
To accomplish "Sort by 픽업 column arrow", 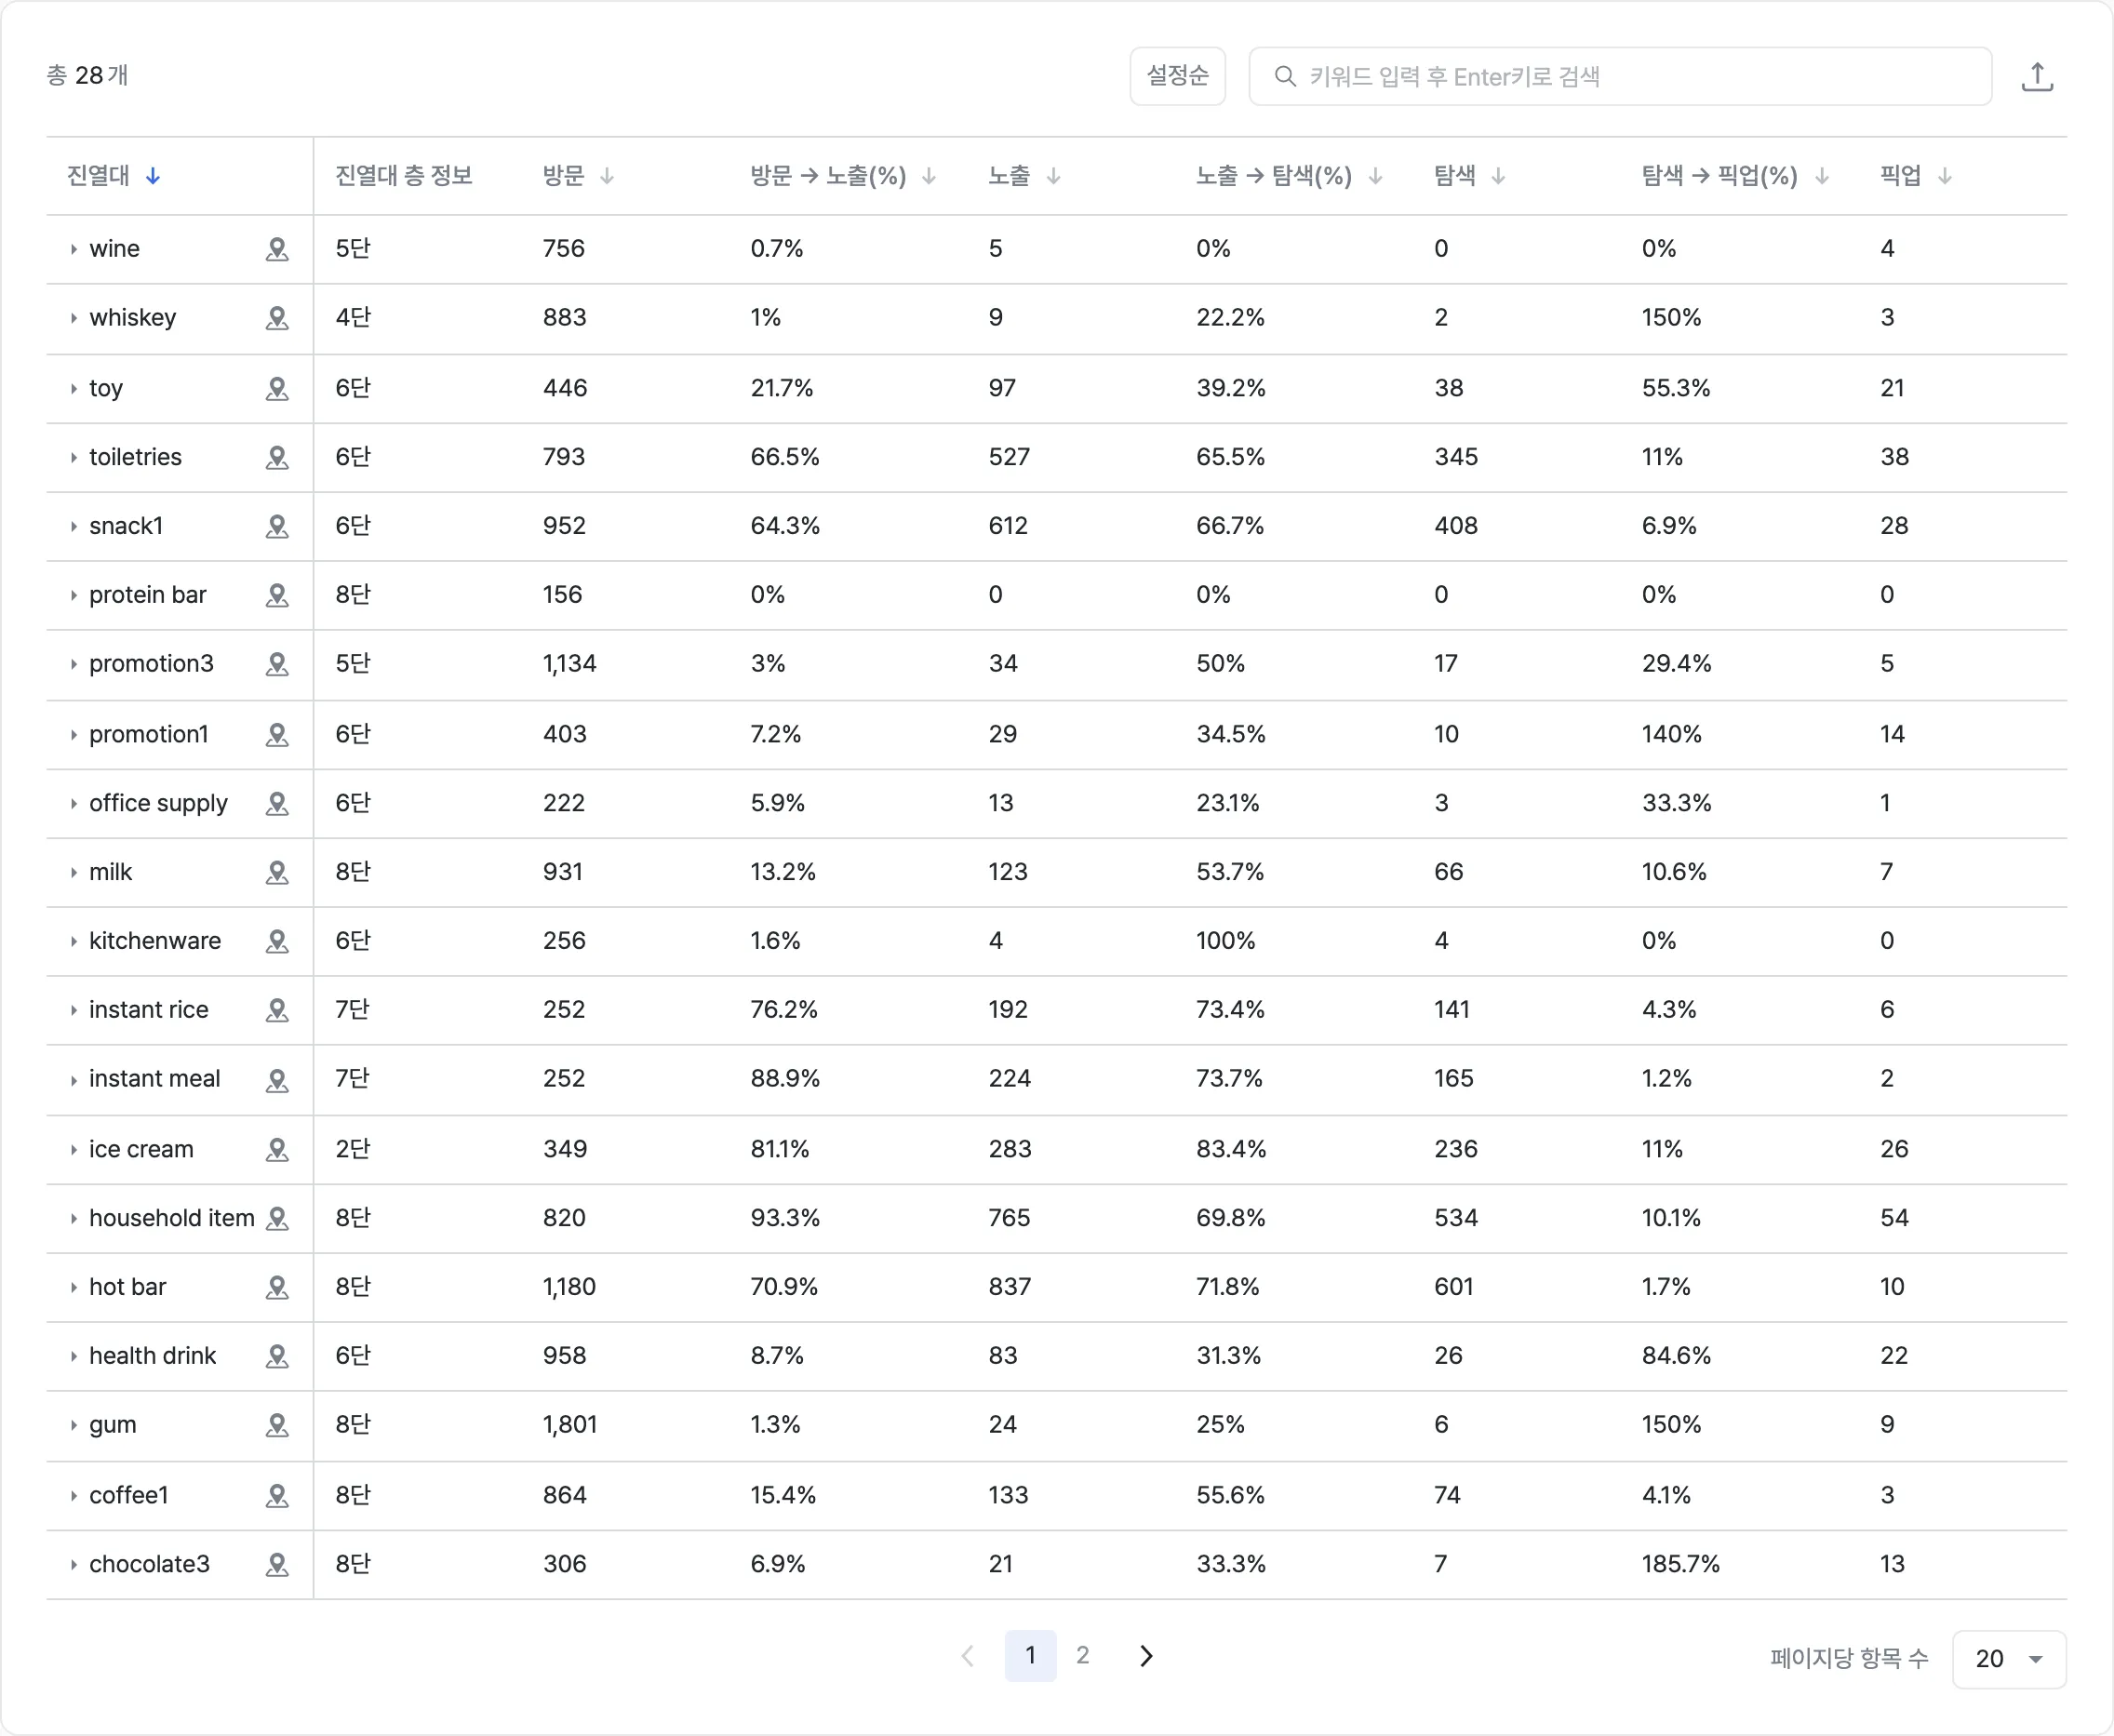I will 1944,176.
